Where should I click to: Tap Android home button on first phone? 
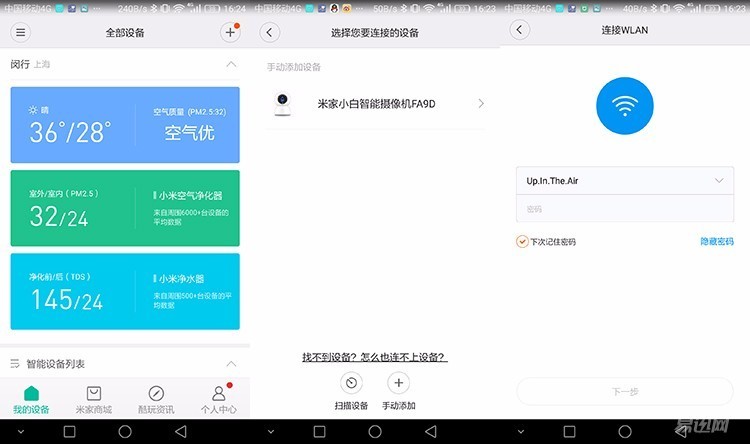point(125,432)
